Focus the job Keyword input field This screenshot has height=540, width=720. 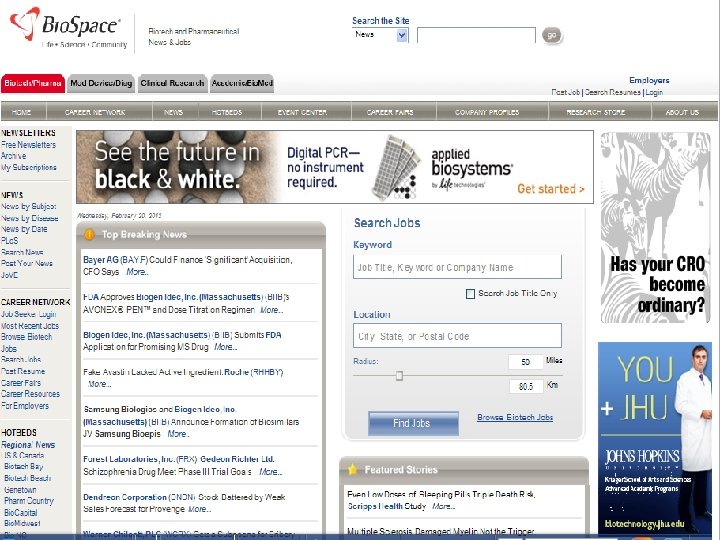(x=457, y=267)
